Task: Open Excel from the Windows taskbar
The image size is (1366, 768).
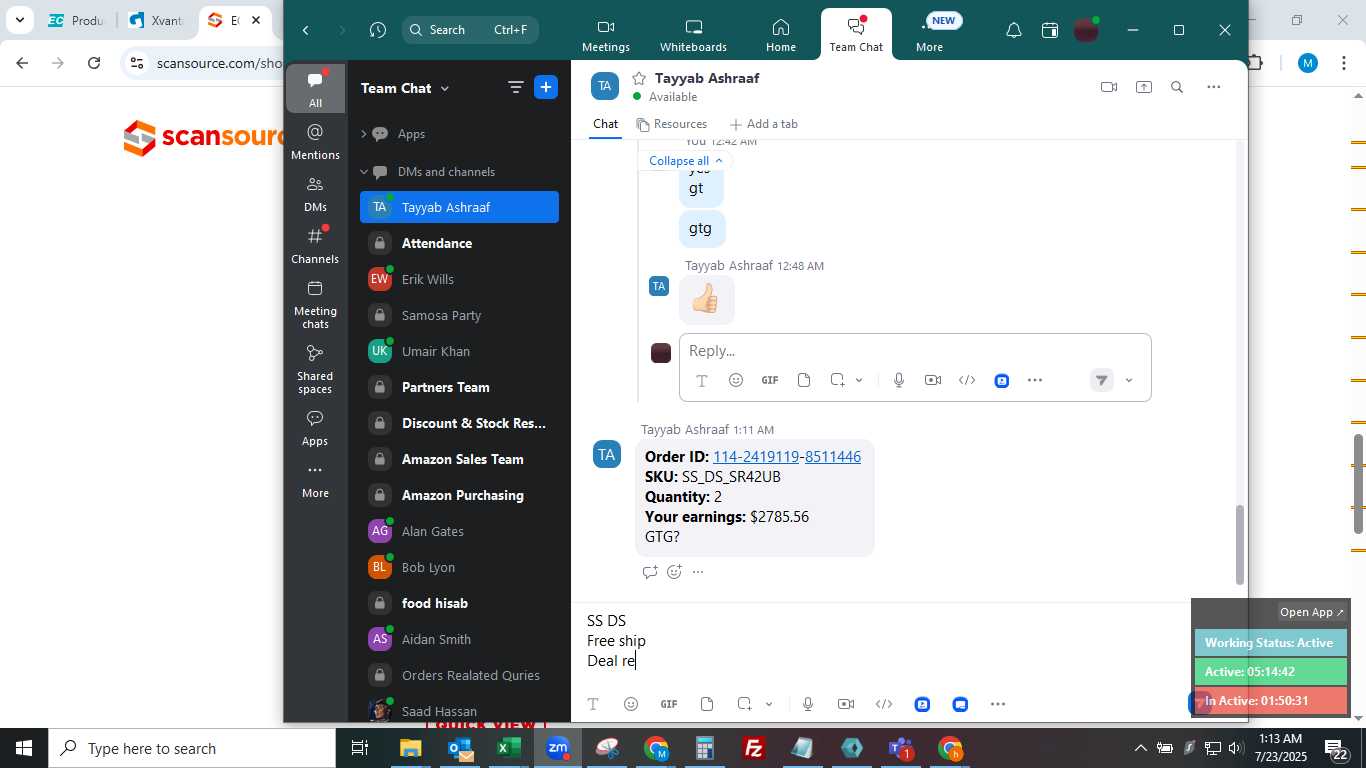Action: coord(509,748)
